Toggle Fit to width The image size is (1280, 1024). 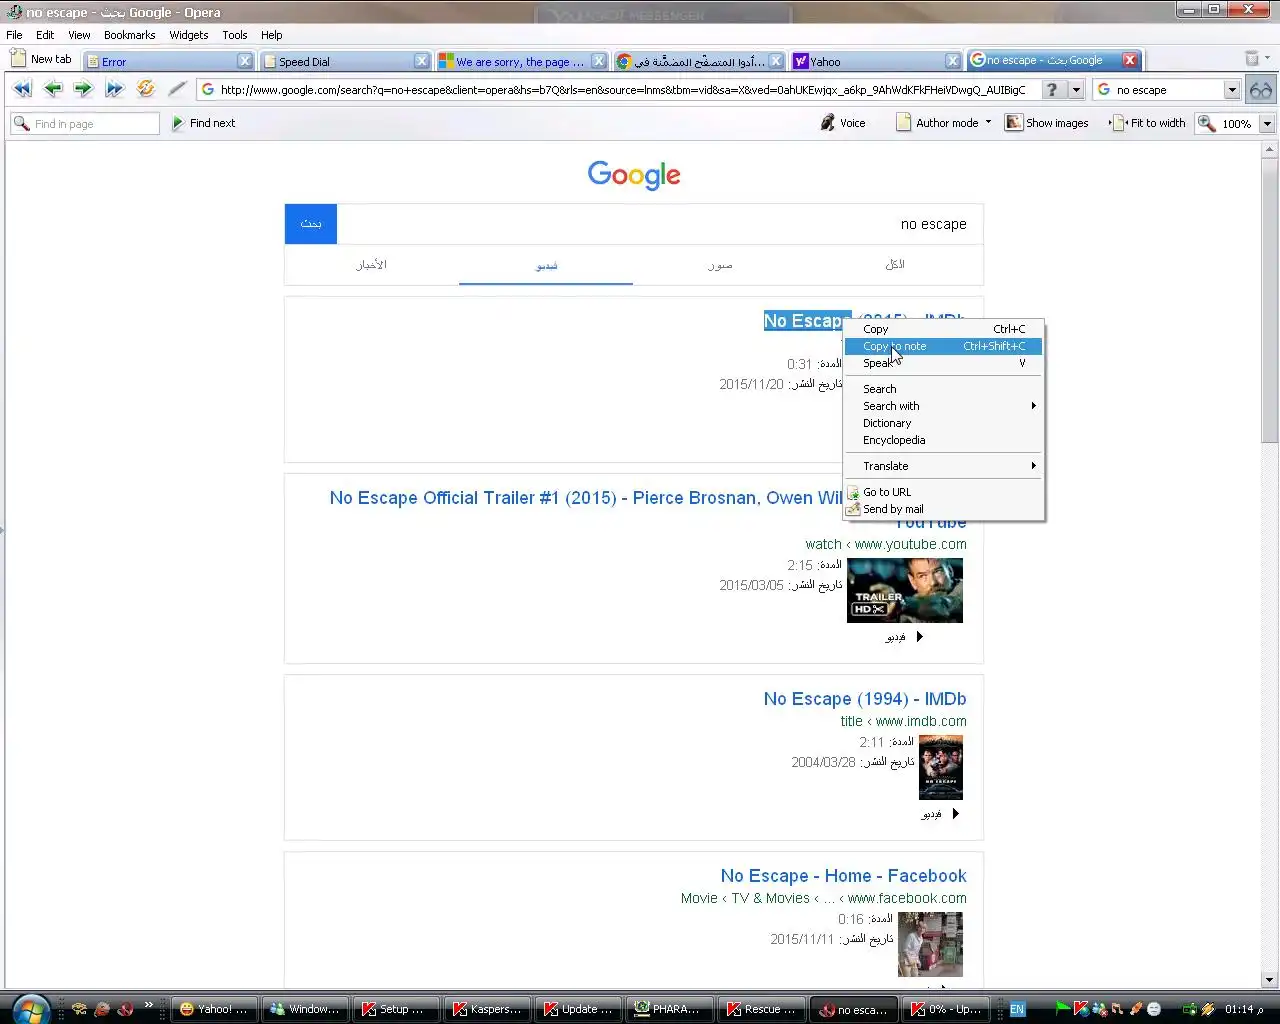point(1149,123)
